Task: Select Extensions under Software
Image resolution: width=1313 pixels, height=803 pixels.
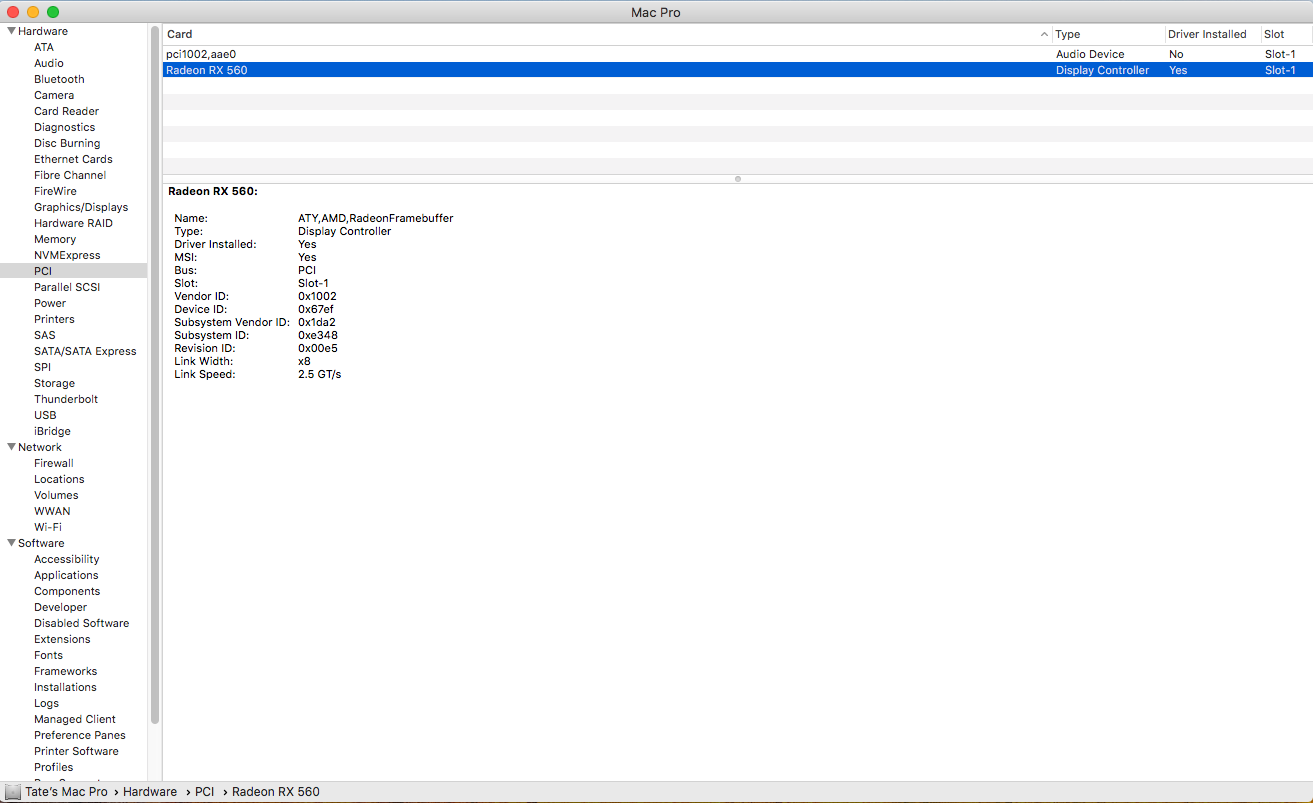Action: click(x=62, y=639)
